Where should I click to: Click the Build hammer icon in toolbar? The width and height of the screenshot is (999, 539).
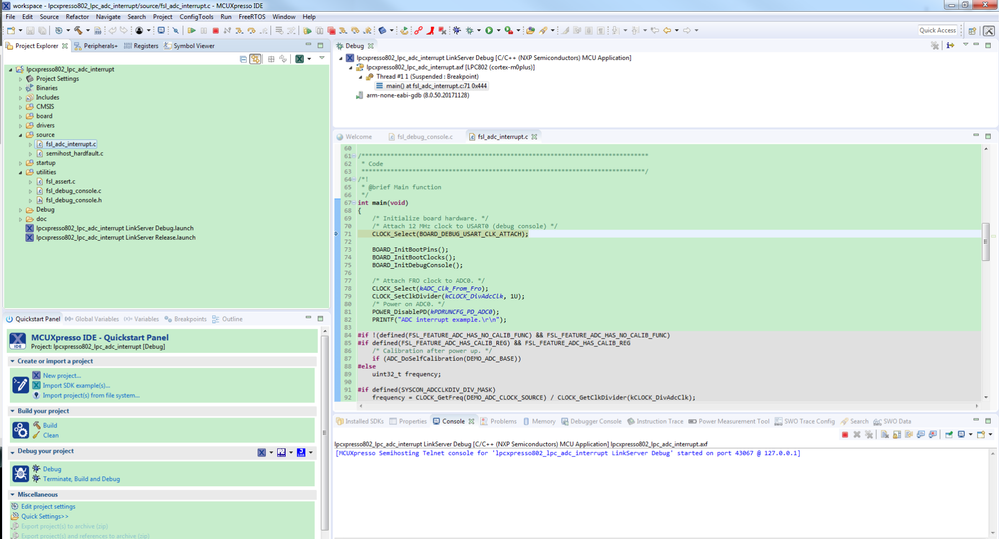(78, 30)
